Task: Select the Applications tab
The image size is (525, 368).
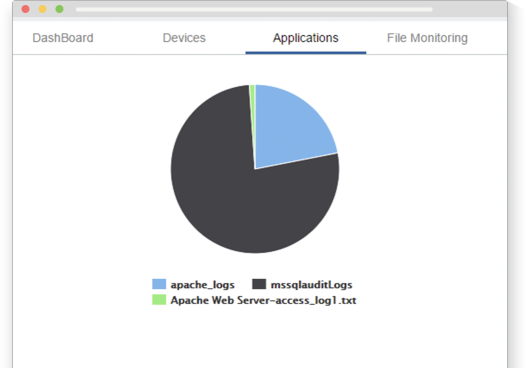Action: 306,38
